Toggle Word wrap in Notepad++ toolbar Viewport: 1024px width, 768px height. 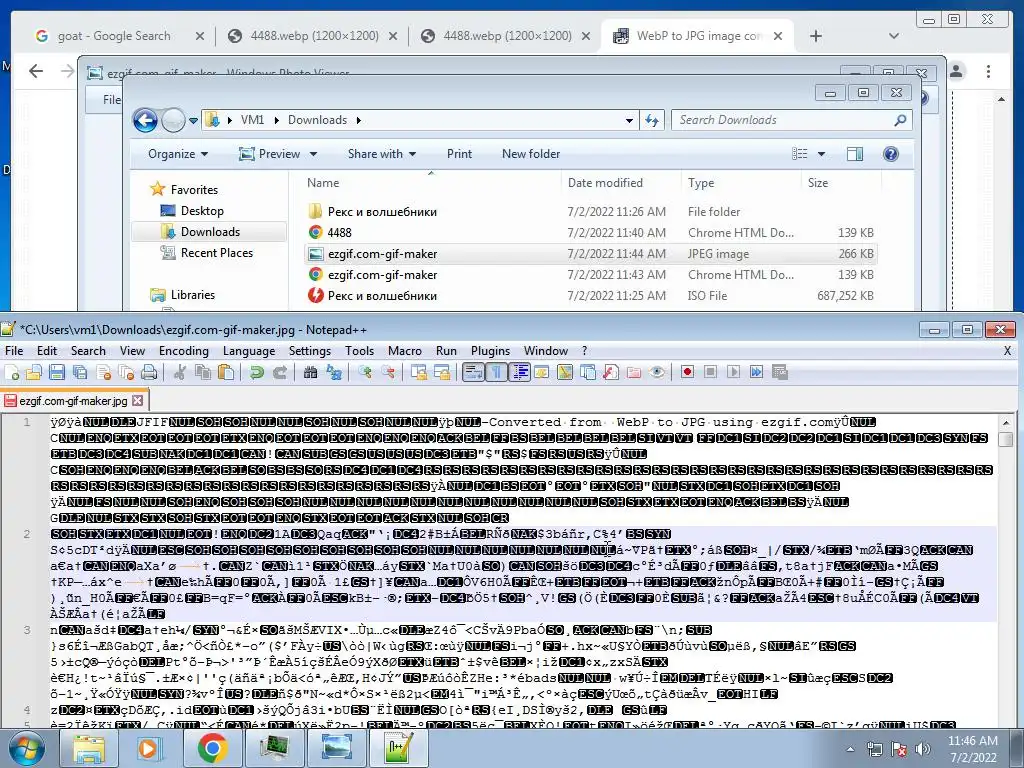pos(473,372)
